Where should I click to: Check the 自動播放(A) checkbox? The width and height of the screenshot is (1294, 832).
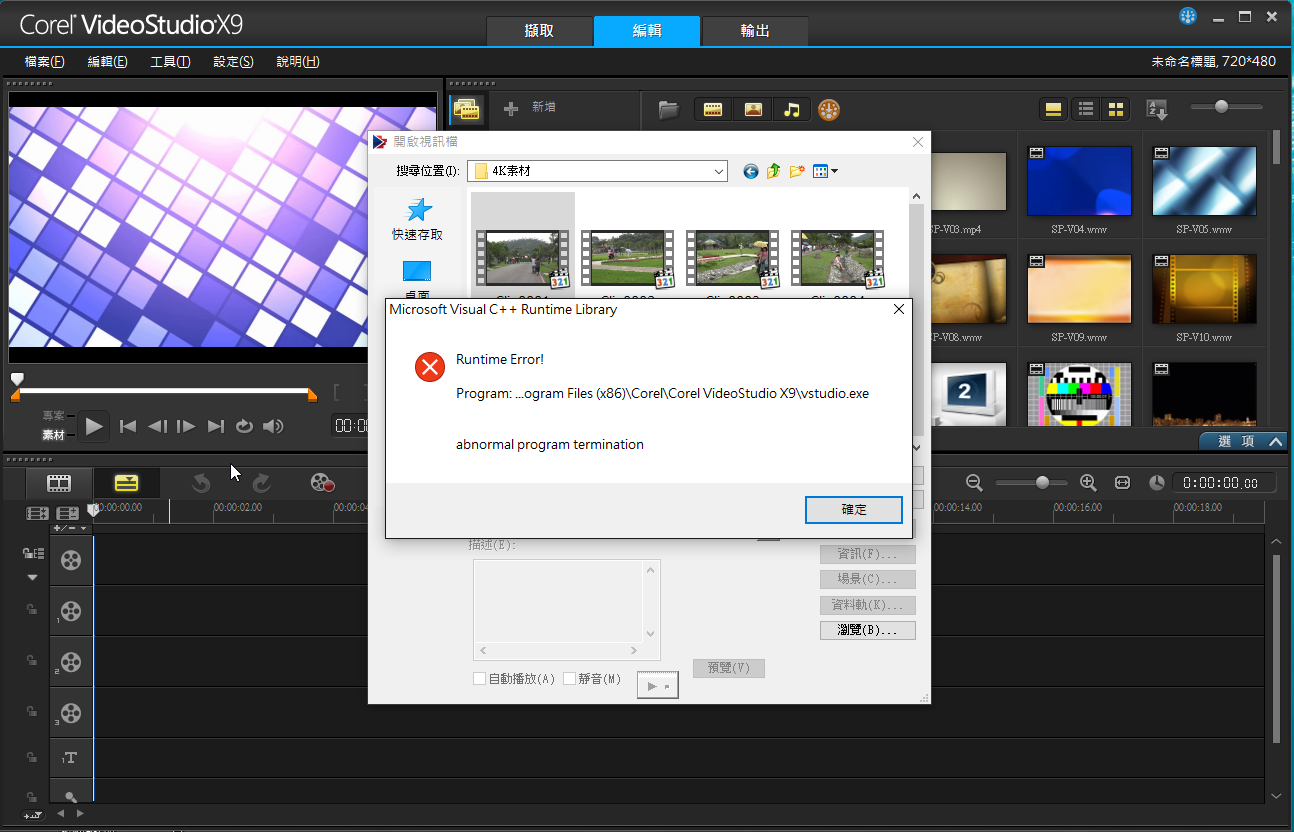point(480,679)
